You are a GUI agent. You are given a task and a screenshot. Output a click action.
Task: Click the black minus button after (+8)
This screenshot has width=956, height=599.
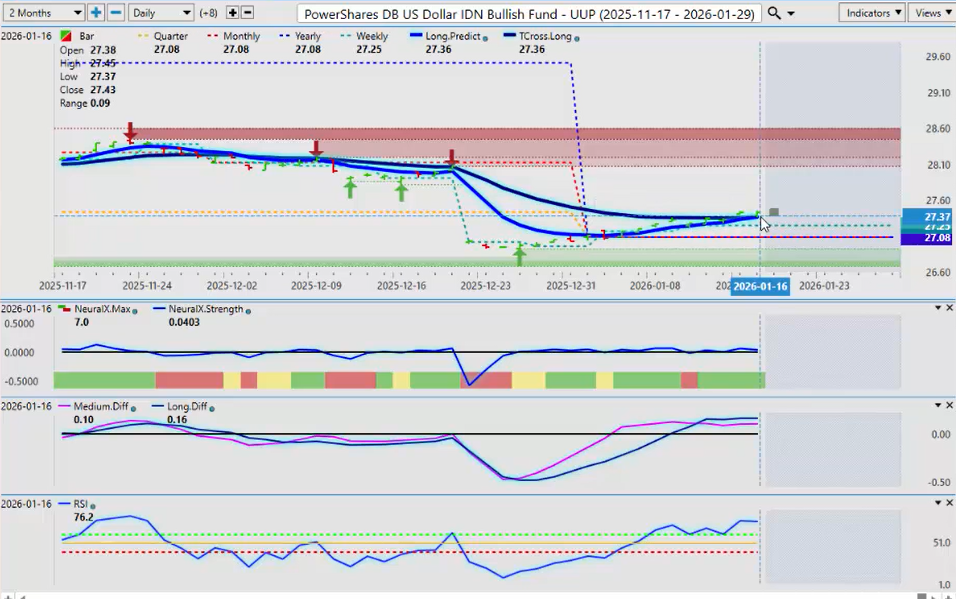click(247, 13)
